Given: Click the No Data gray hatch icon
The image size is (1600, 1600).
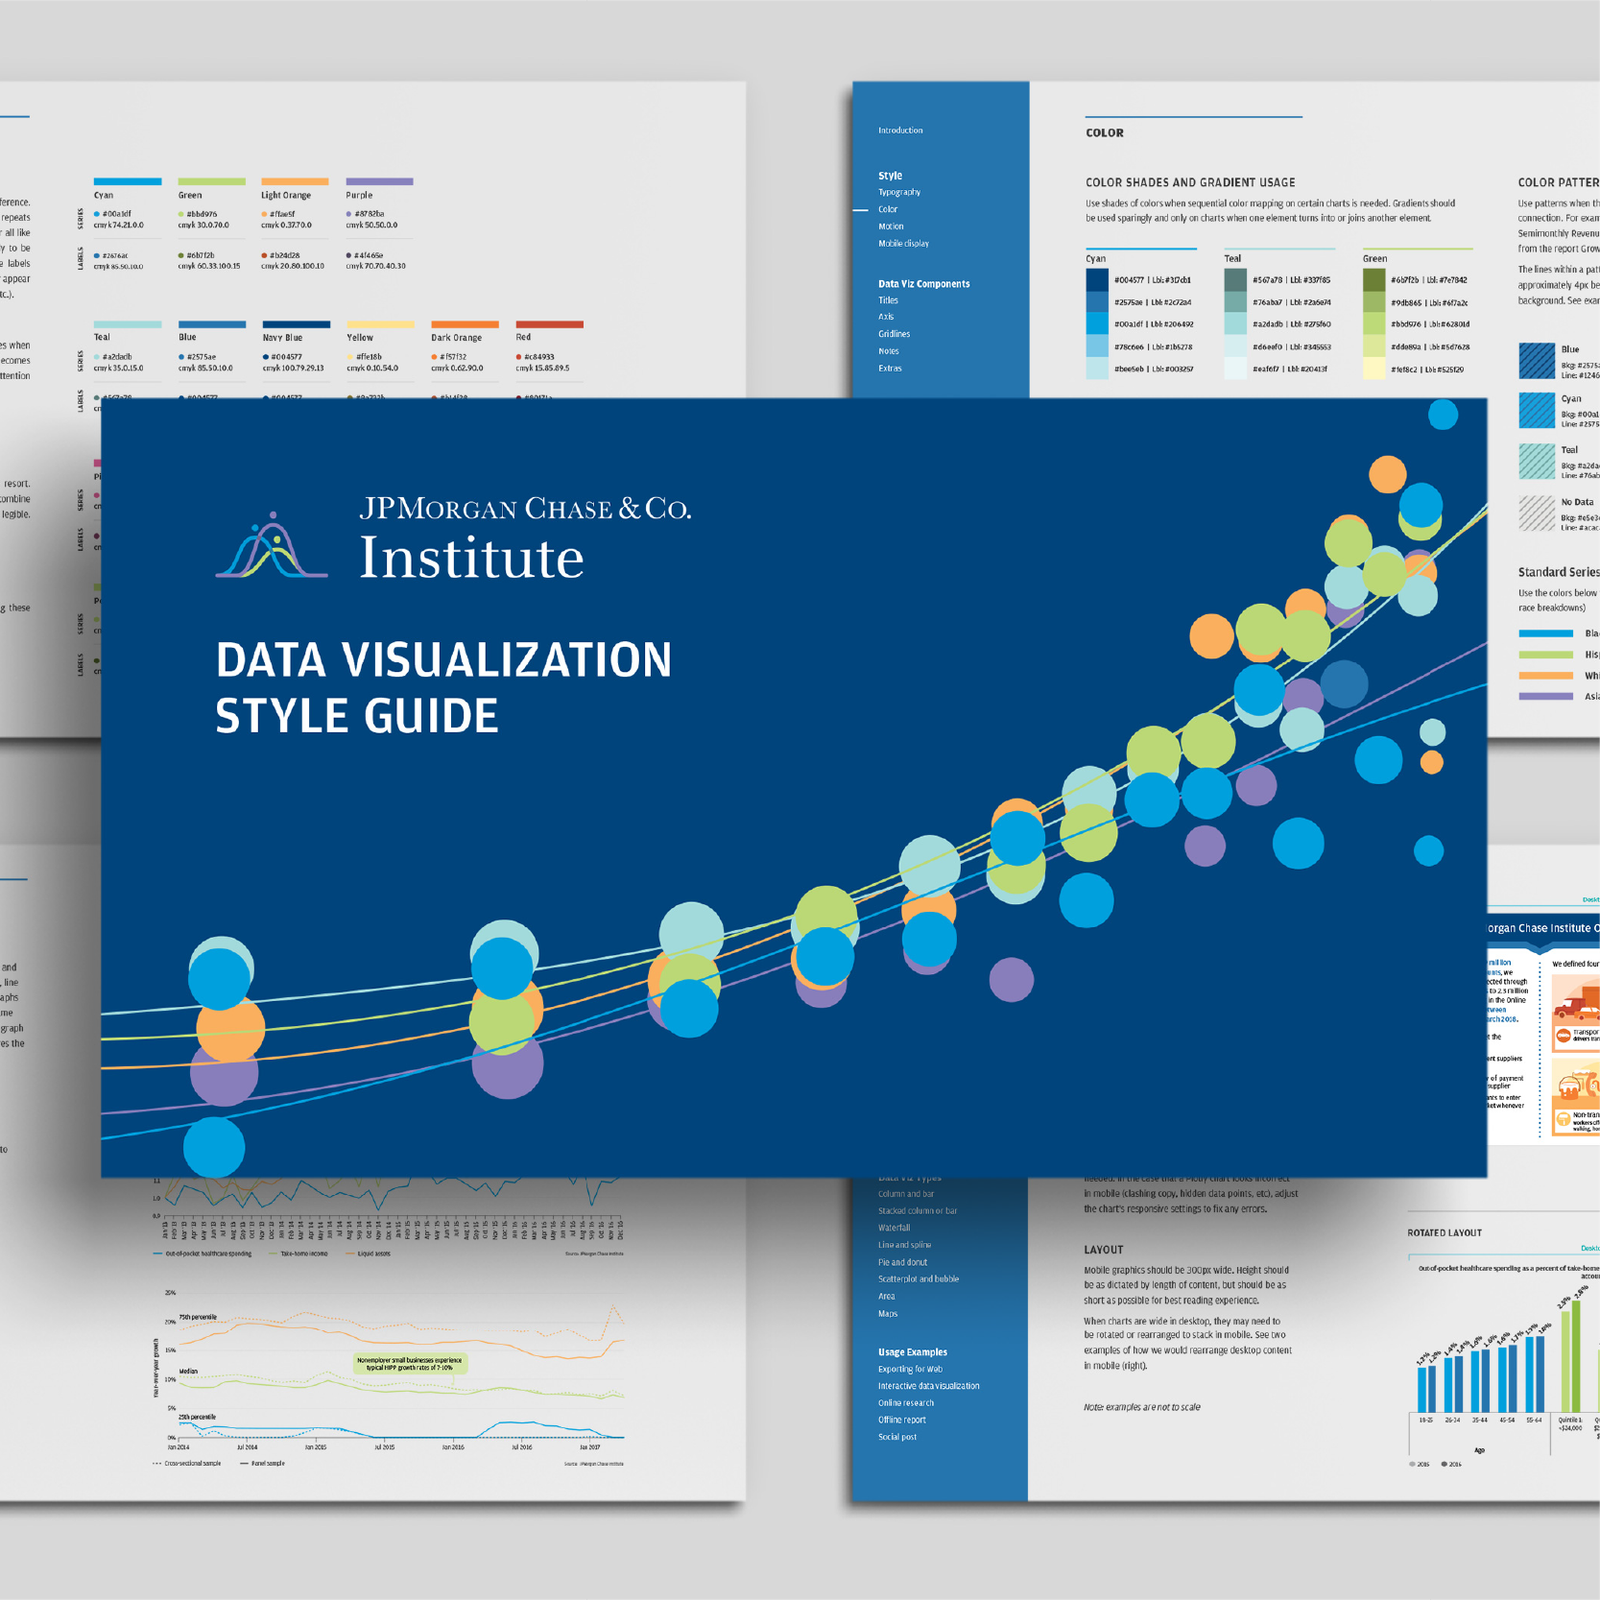Looking at the screenshot, I should (1536, 512).
